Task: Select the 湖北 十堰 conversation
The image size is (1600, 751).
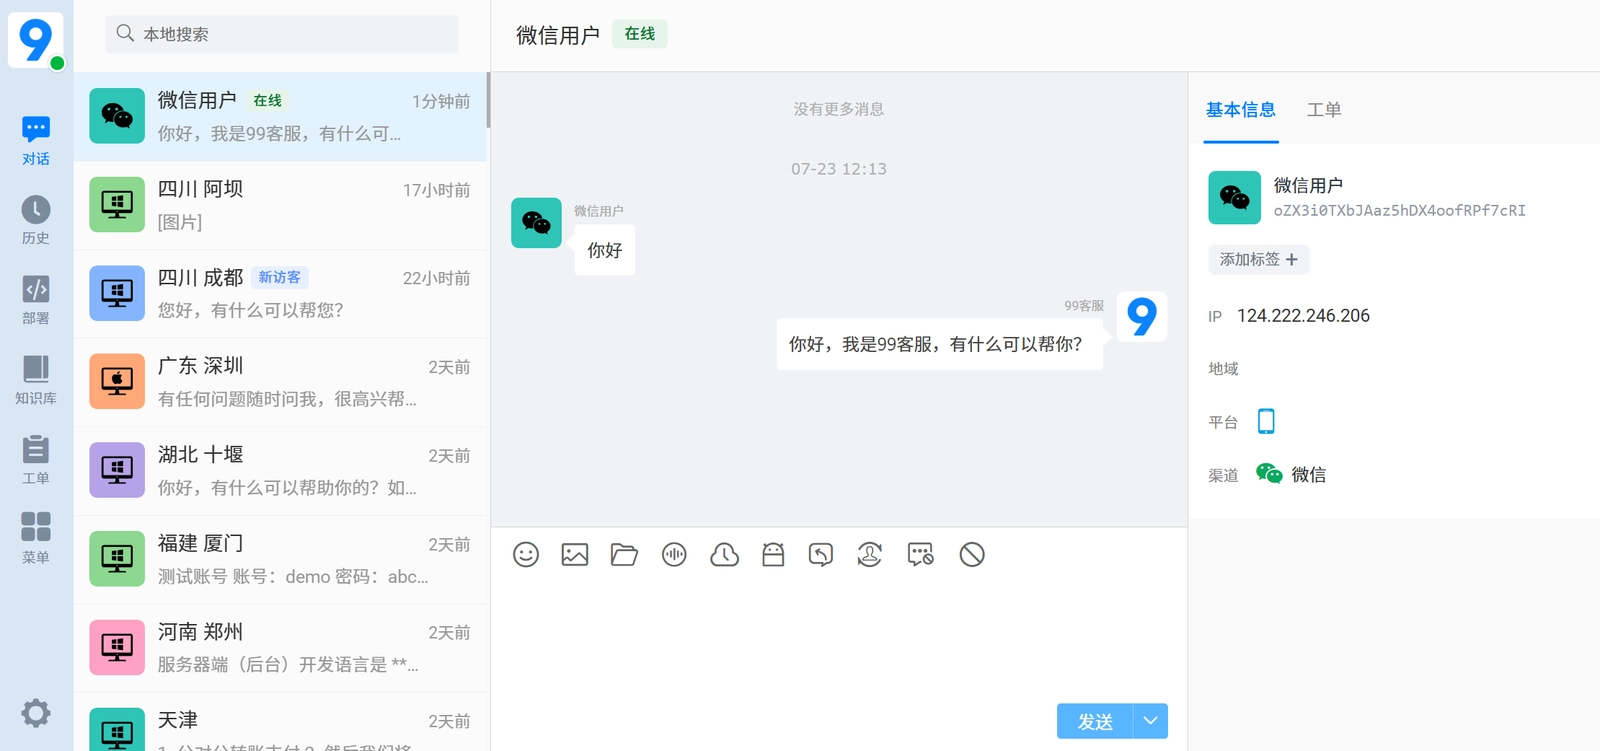Action: click(x=281, y=471)
